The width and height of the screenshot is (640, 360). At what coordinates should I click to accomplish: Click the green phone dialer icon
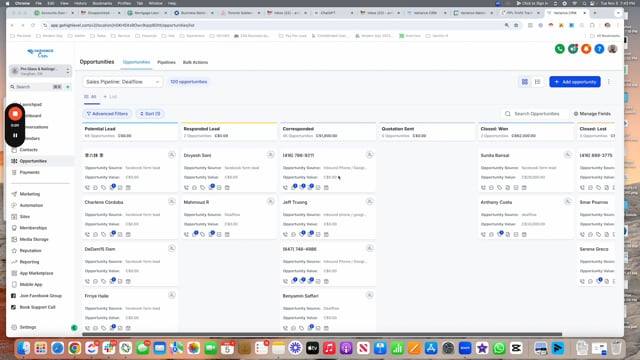(x=560, y=49)
